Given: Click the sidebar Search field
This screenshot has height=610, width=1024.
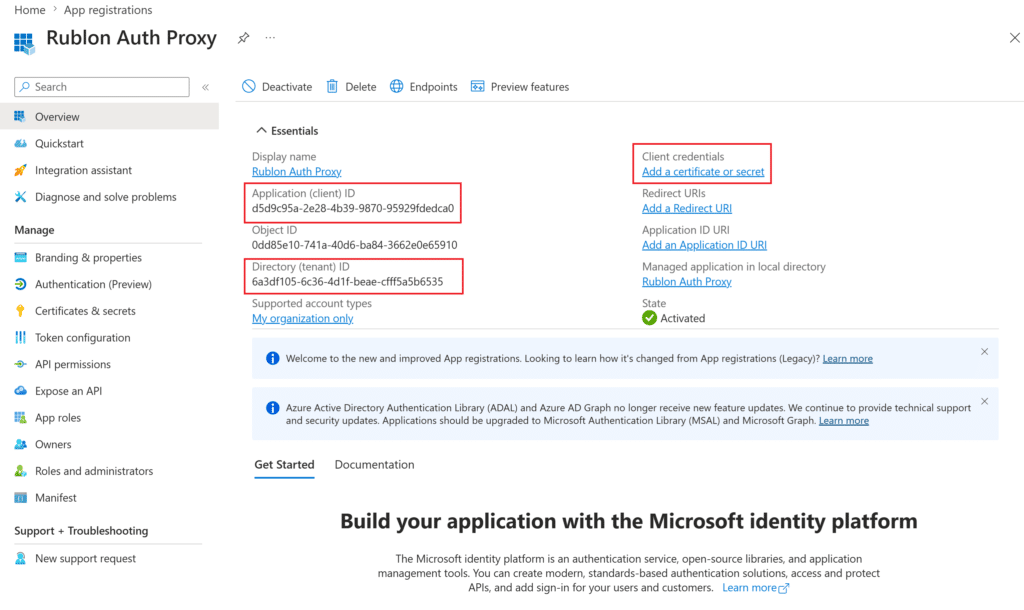Looking at the screenshot, I should (102, 87).
